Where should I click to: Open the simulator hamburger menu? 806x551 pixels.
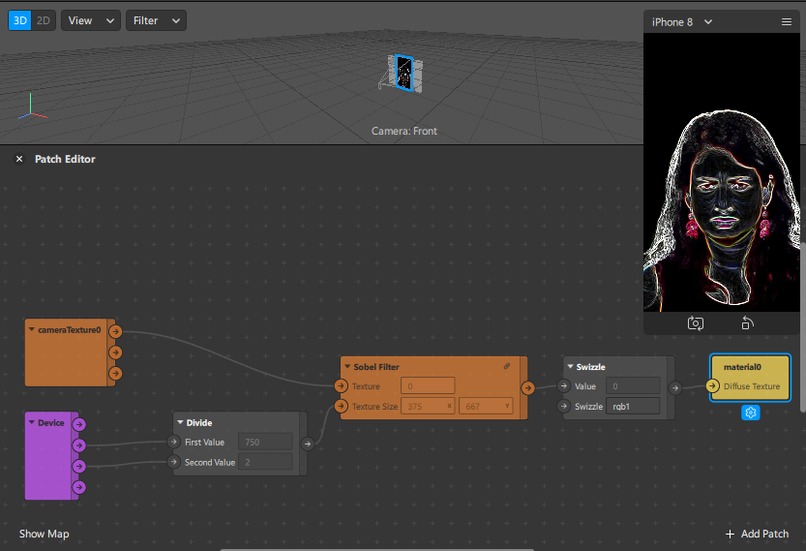[786, 22]
